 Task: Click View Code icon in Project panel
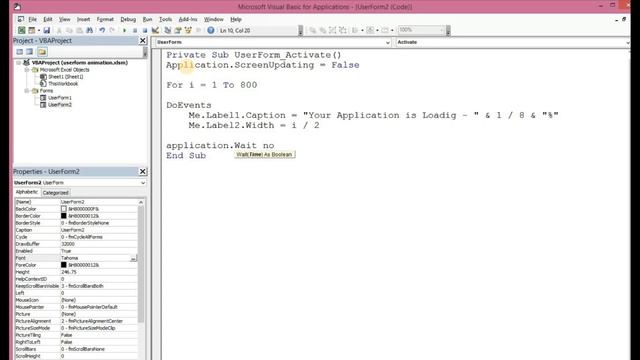click(20, 52)
